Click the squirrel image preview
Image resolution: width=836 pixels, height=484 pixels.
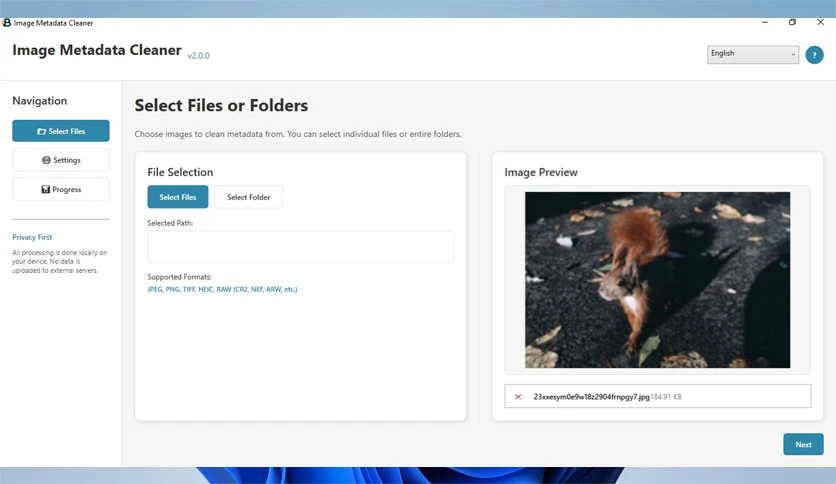(x=657, y=280)
